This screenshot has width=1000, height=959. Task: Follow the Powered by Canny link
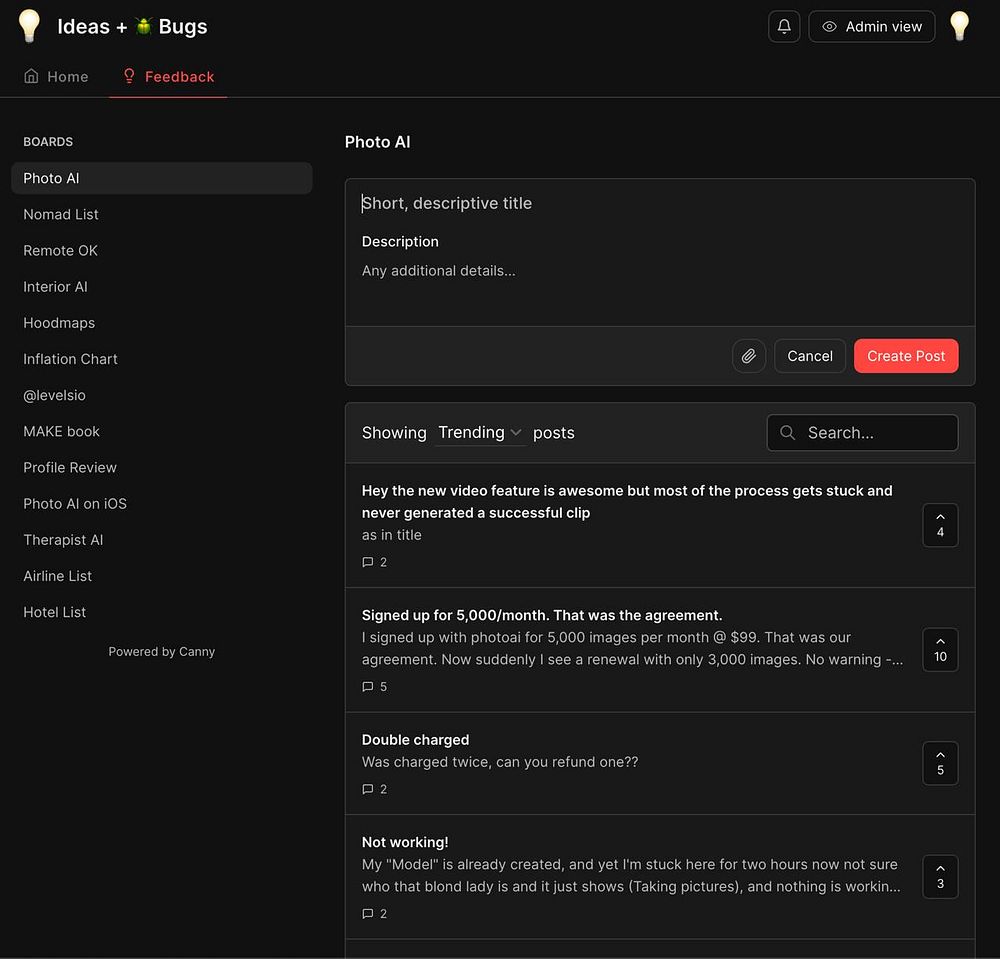(x=161, y=652)
